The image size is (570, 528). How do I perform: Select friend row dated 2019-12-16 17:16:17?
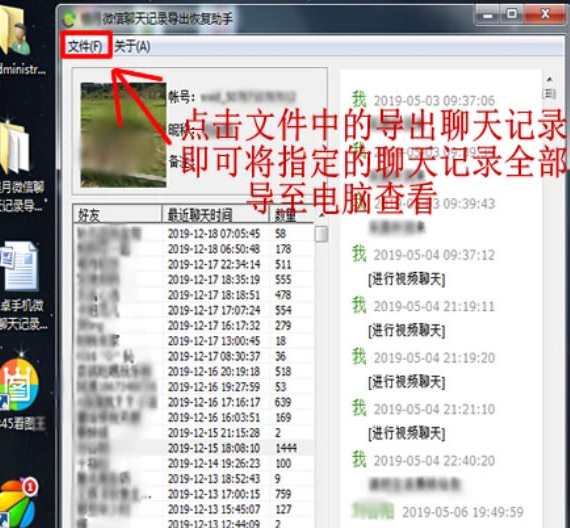tap(194, 402)
